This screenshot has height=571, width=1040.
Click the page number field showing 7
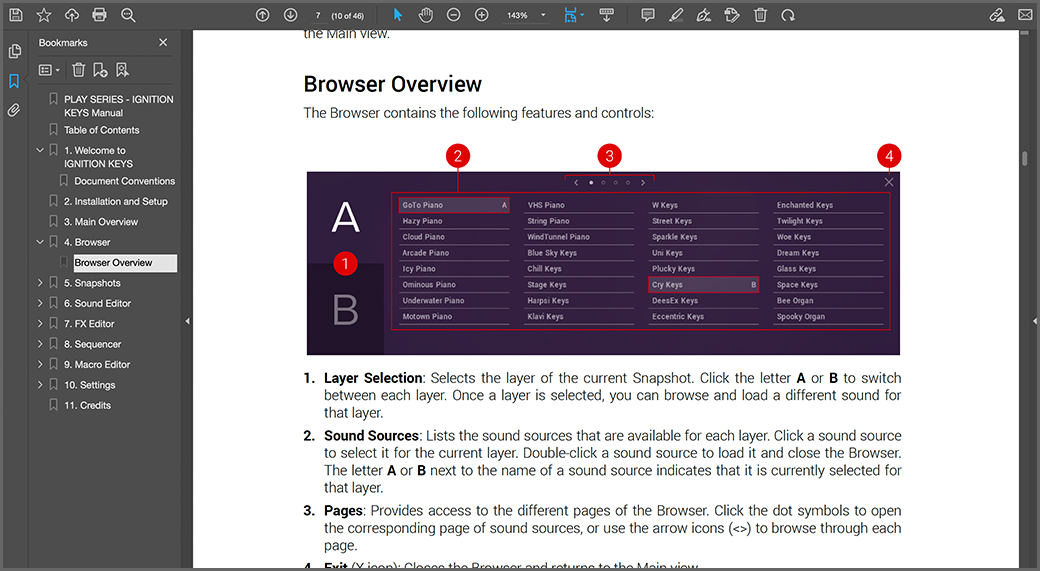(x=318, y=15)
